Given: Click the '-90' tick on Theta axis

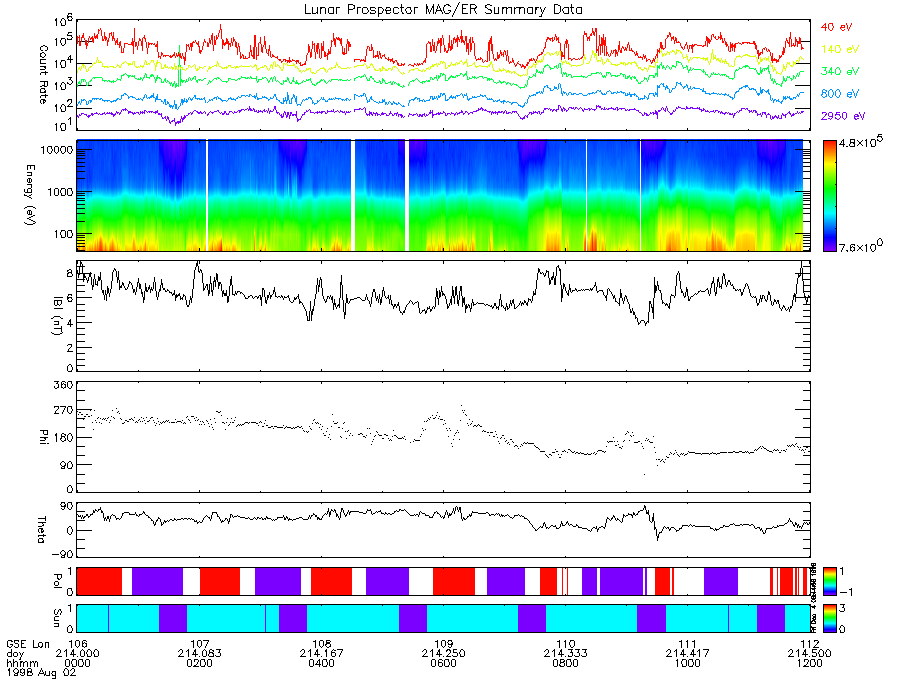Looking at the screenshot, I should point(62,554).
